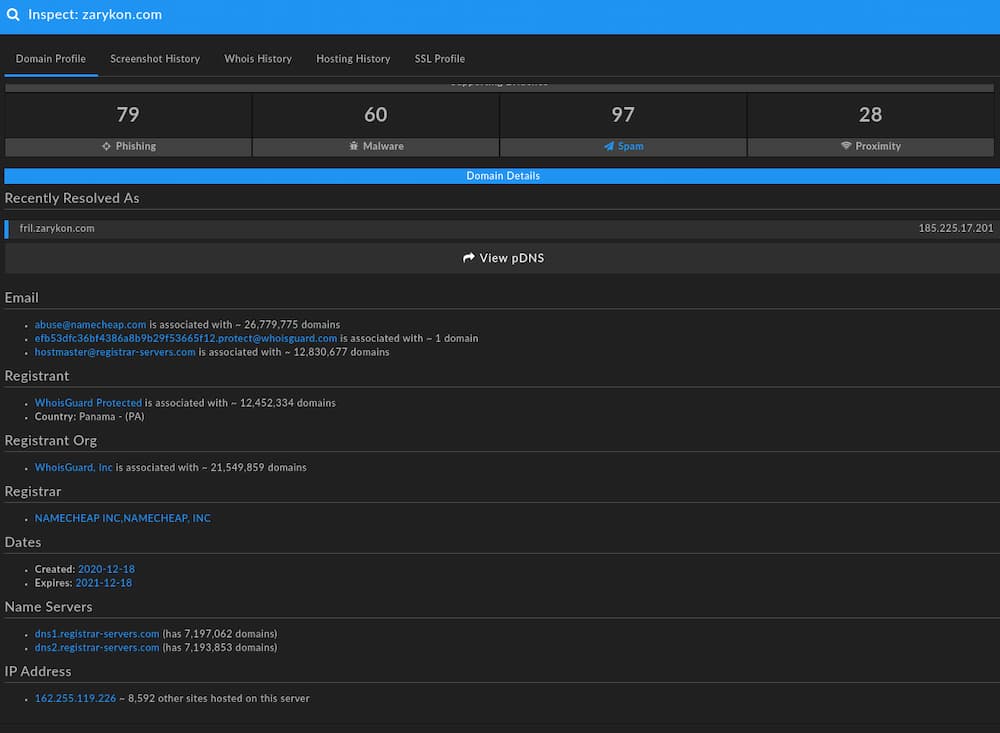This screenshot has width=1000, height=733.
Task: Open IP address 162.255.119.226 link
Action: pos(75,699)
